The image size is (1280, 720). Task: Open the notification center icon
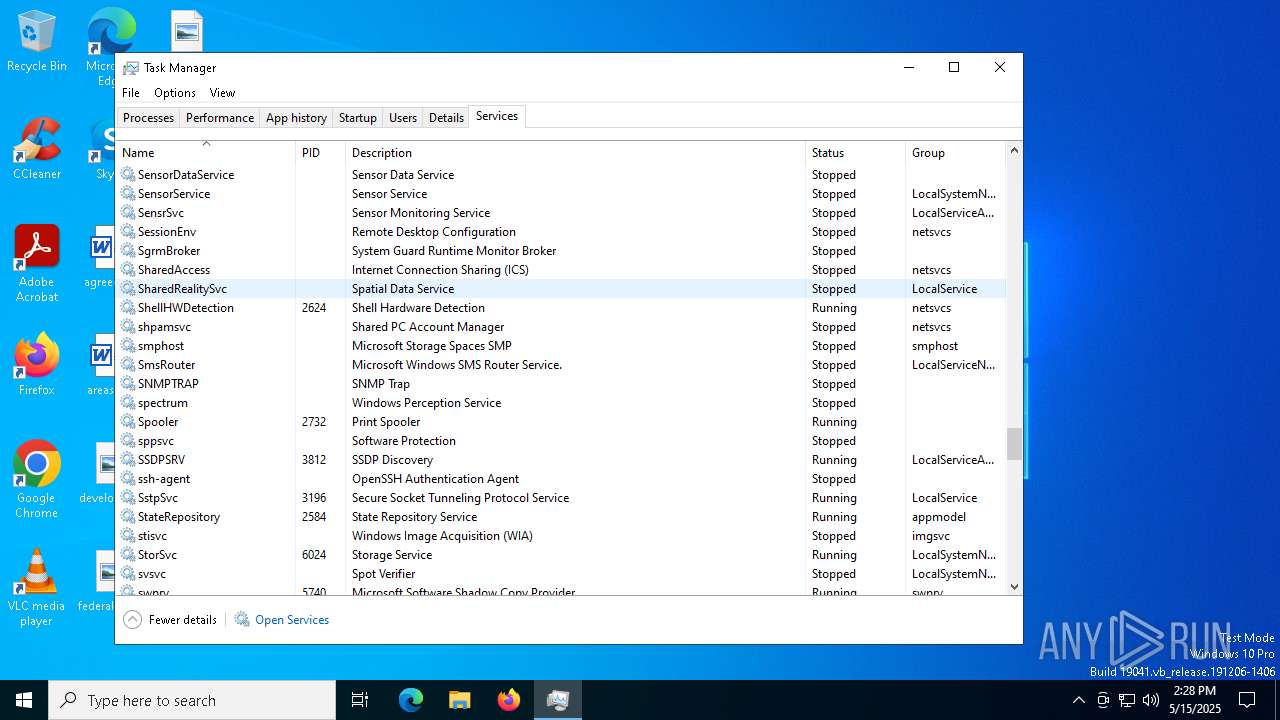(x=1247, y=700)
